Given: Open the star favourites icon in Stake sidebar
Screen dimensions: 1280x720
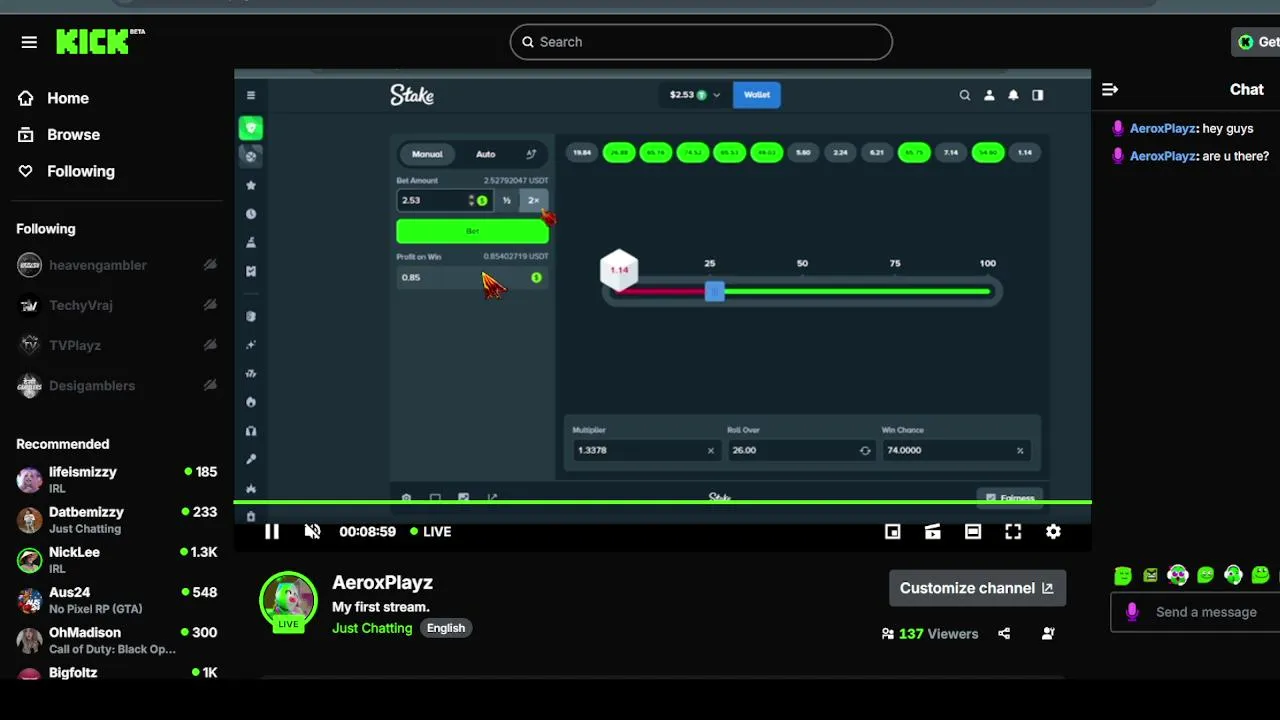Looking at the screenshot, I should (251, 185).
